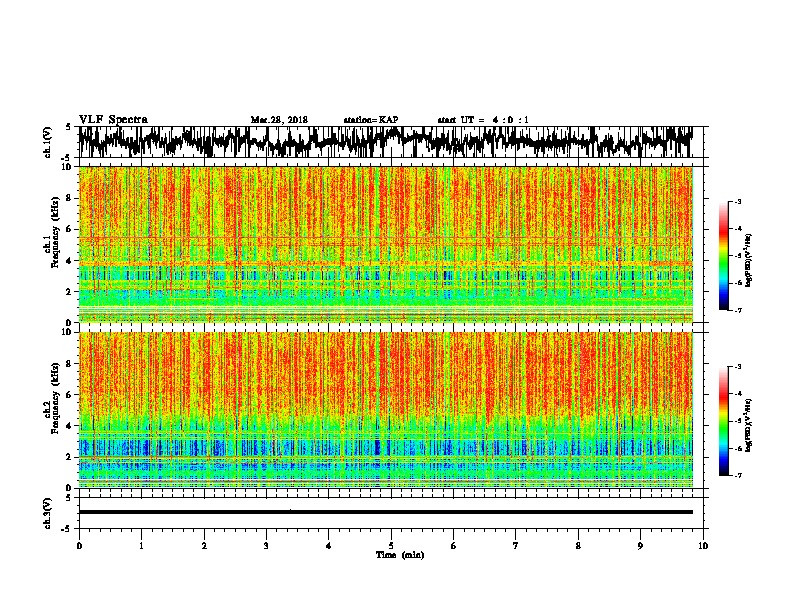Click the "VLF Spectra" title text
The height and width of the screenshot is (612, 792).
(113, 119)
